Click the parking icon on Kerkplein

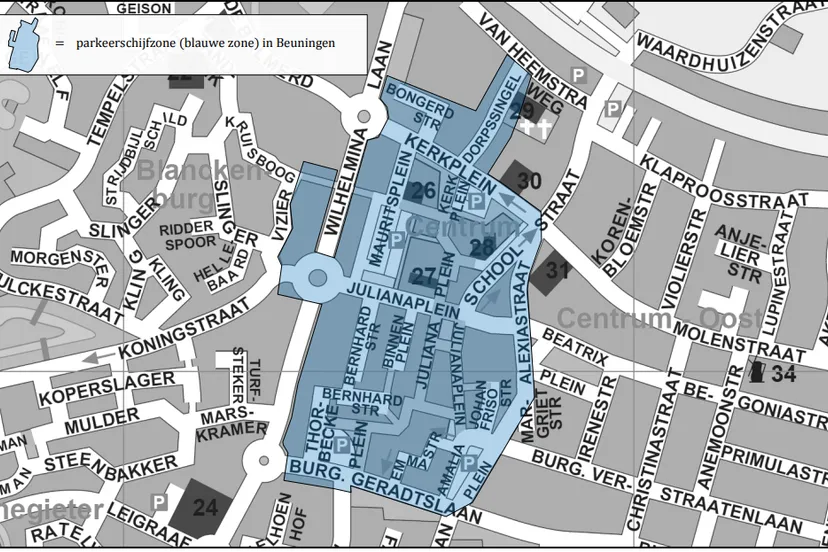click(x=478, y=203)
